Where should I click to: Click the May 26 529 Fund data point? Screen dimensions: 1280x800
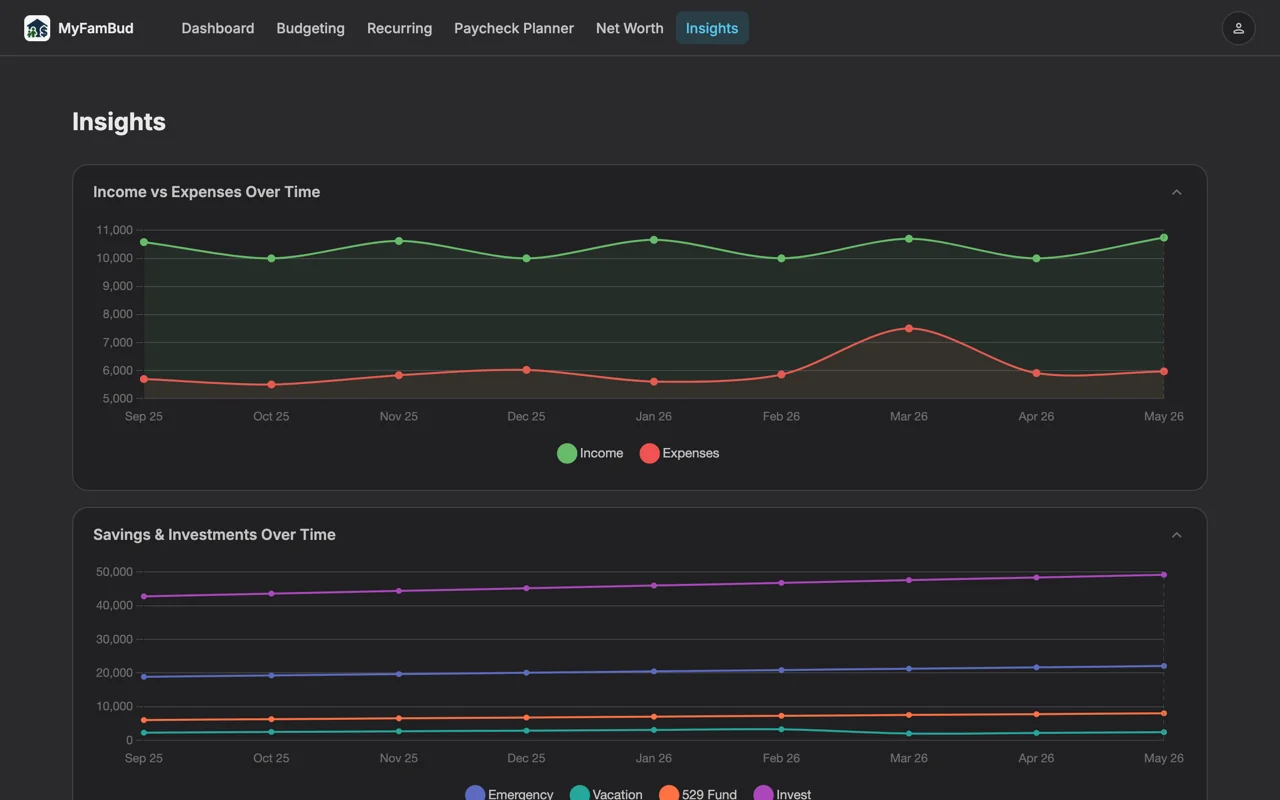coord(1164,713)
